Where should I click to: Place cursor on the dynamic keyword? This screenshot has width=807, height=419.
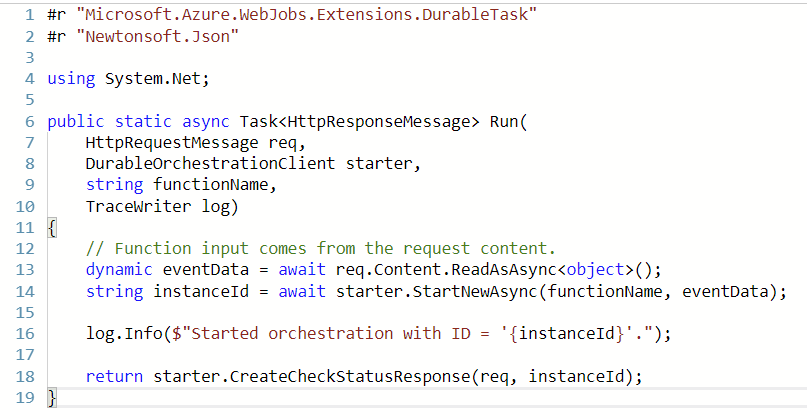click(x=119, y=269)
